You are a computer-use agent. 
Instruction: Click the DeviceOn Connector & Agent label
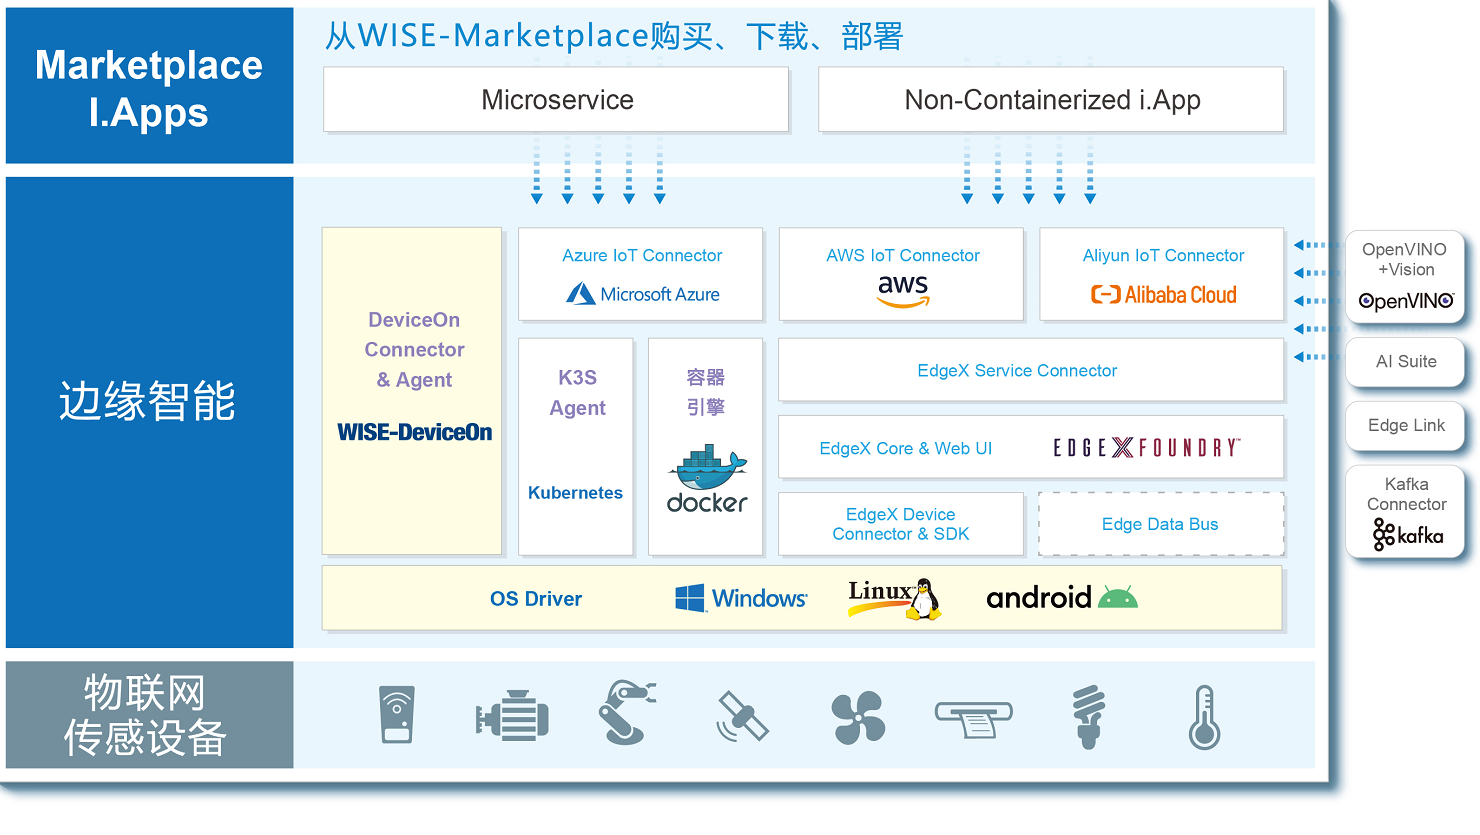click(414, 349)
